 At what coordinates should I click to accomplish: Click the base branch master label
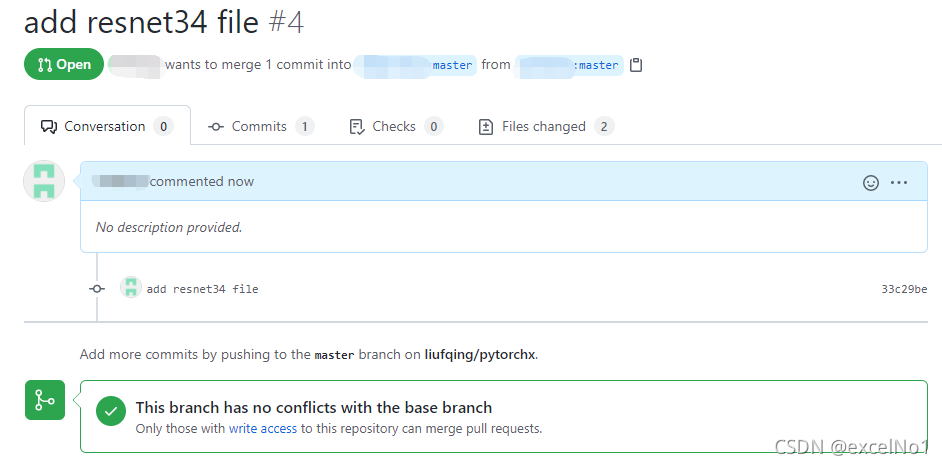[x=452, y=65]
